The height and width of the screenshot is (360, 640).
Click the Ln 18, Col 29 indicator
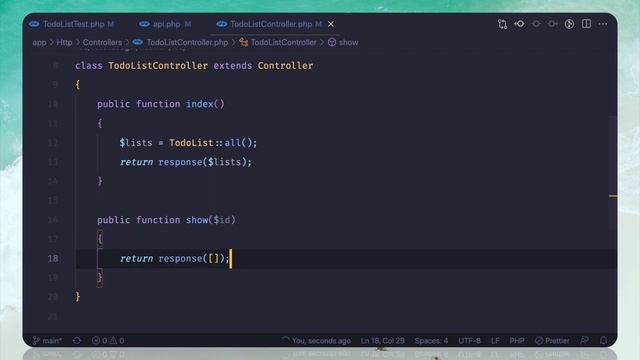tap(382, 340)
